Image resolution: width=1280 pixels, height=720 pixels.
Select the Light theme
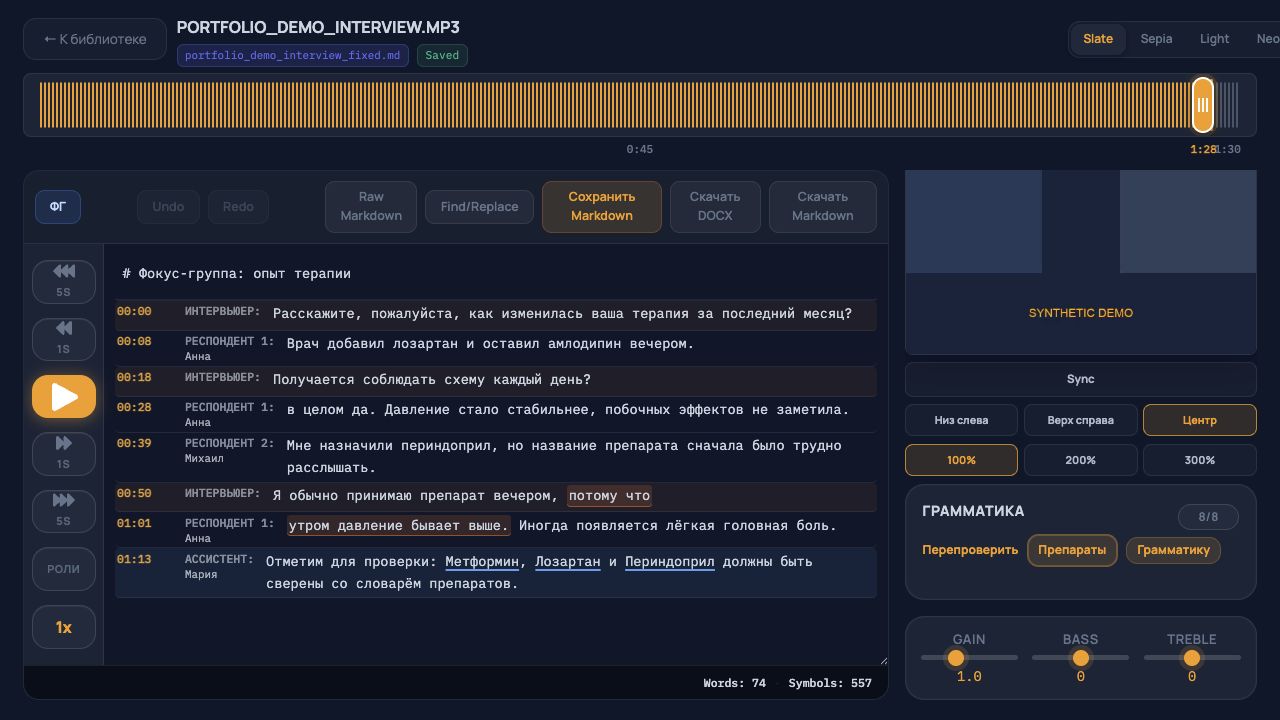click(1214, 39)
